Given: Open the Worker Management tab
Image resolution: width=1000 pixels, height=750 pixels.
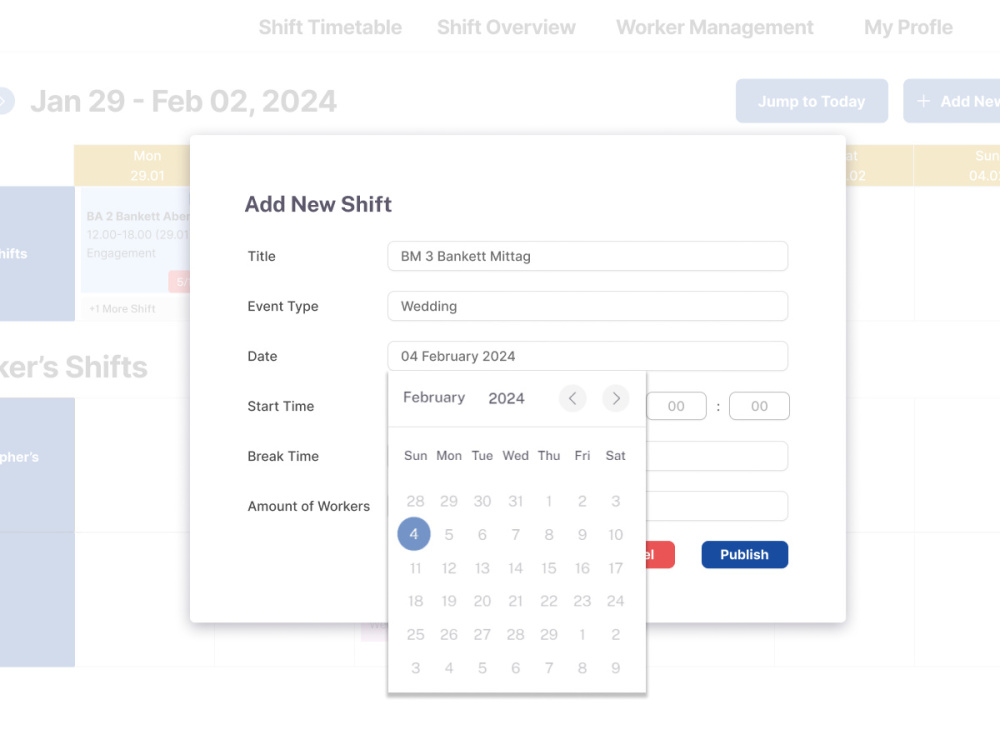Looking at the screenshot, I should tap(714, 27).
